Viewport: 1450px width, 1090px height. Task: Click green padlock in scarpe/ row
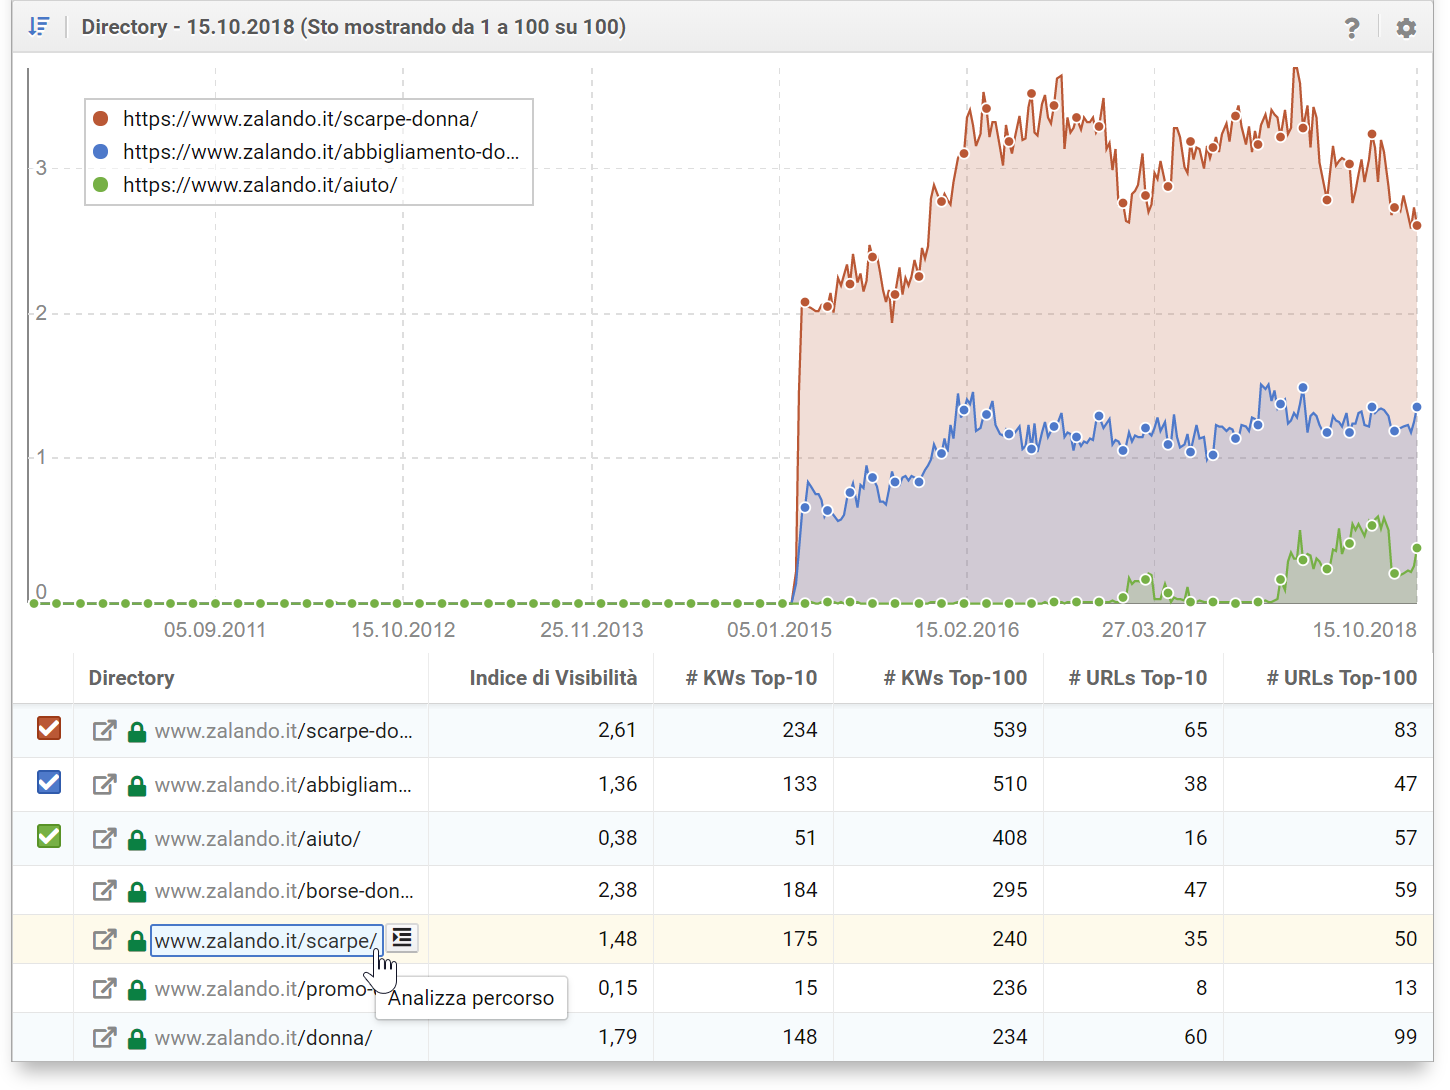tap(137, 941)
